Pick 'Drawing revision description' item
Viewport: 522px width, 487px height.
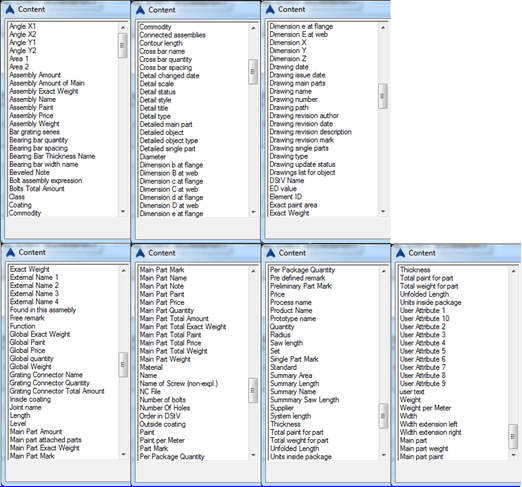click(x=311, y=132)
